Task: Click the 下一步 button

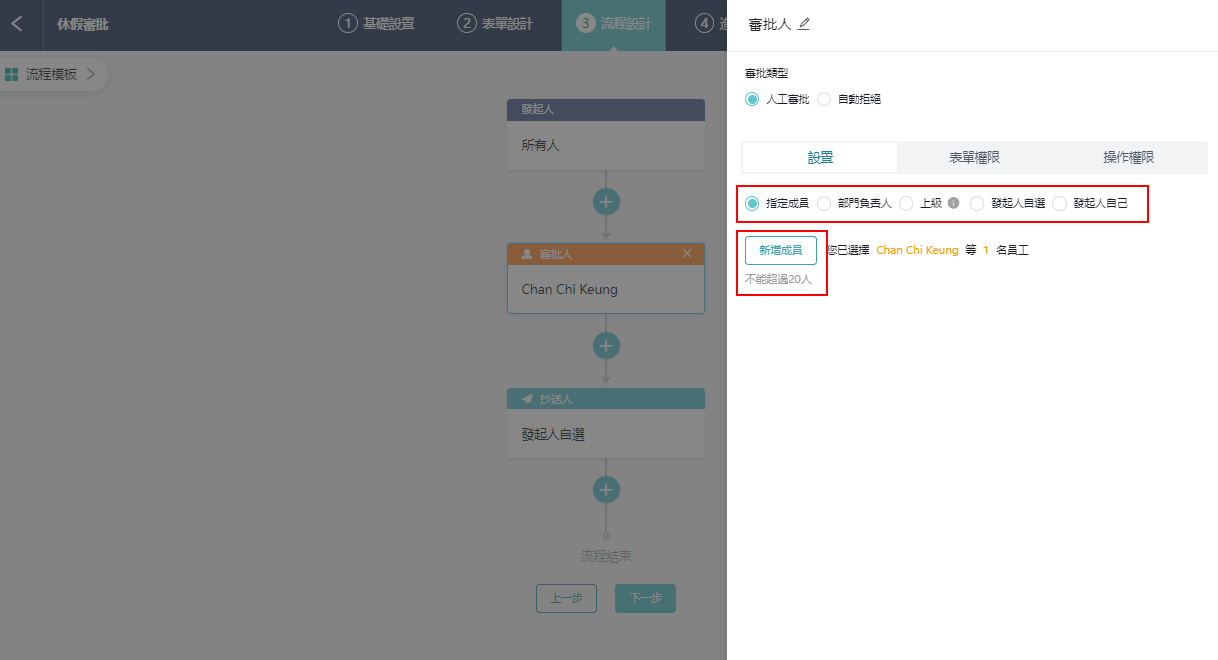Action: 645,598
